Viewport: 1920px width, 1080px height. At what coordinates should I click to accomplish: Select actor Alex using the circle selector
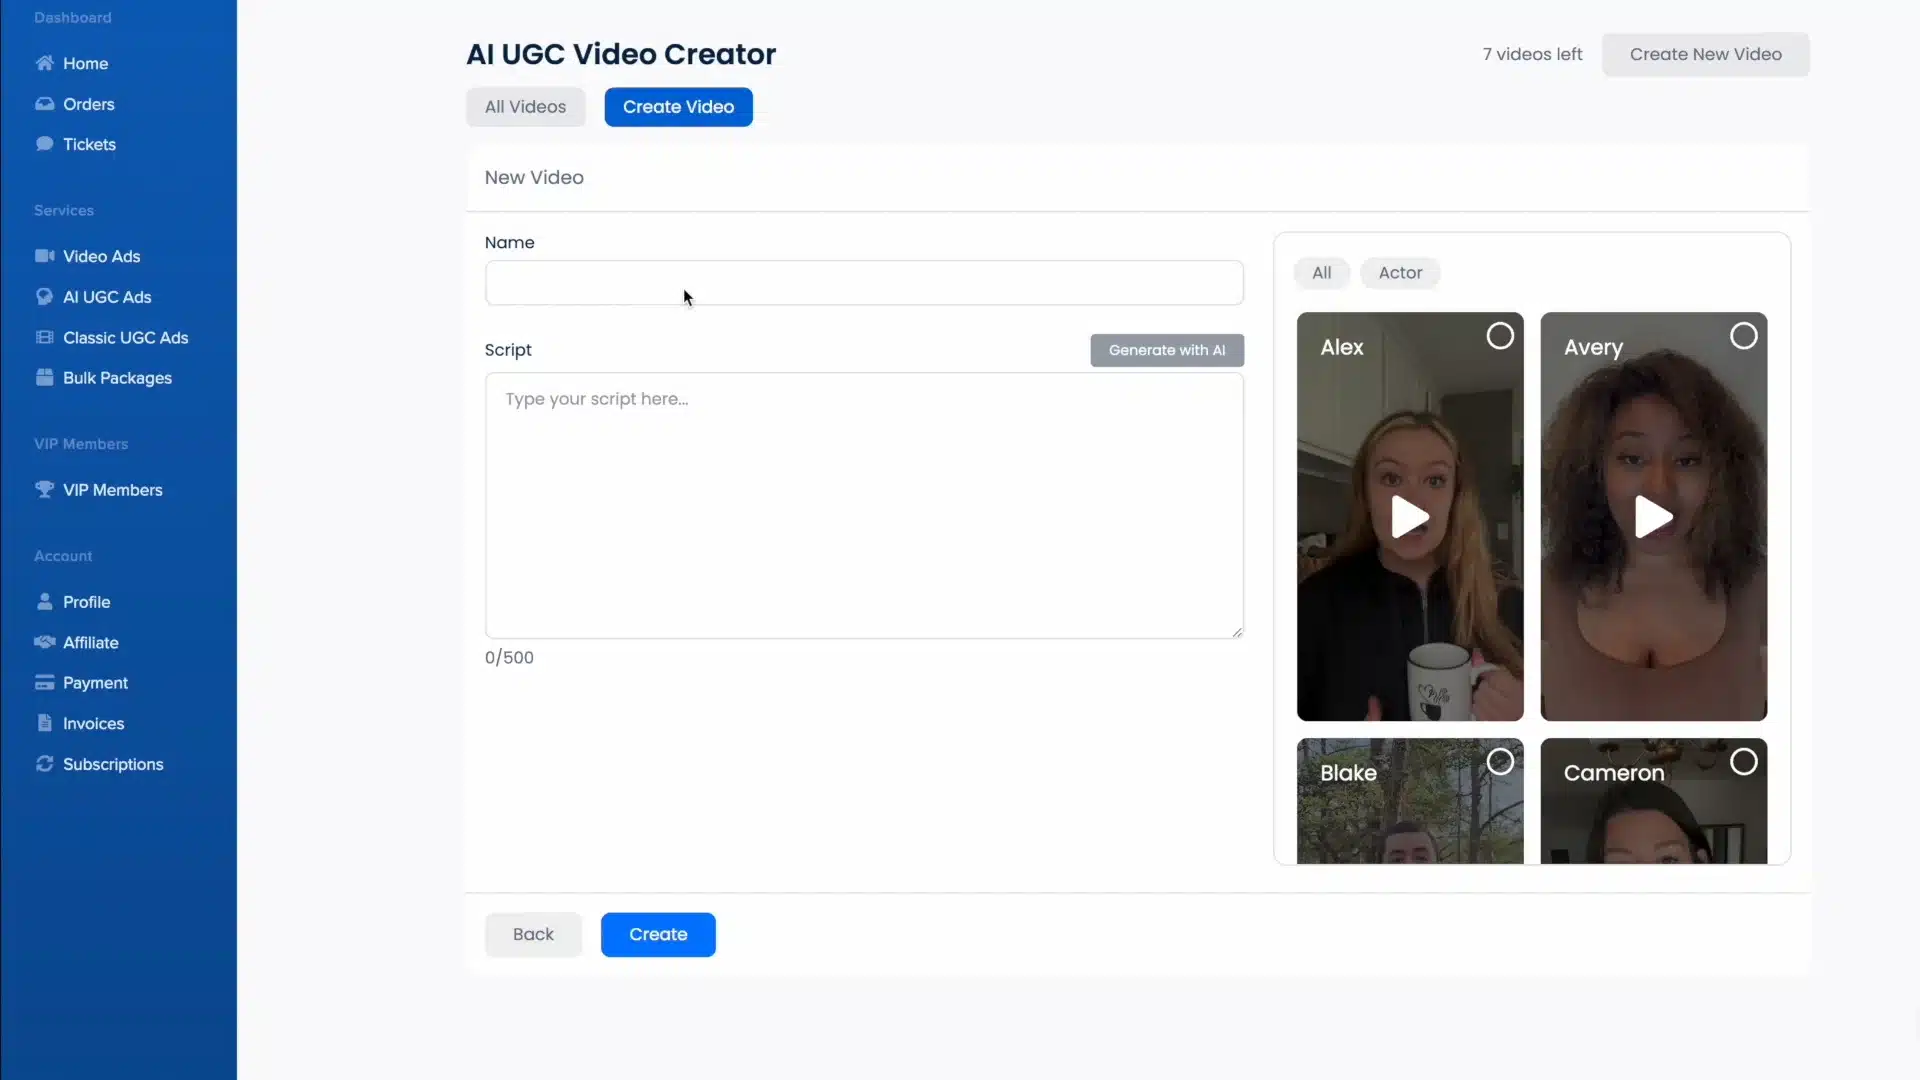coord(1499,335)
